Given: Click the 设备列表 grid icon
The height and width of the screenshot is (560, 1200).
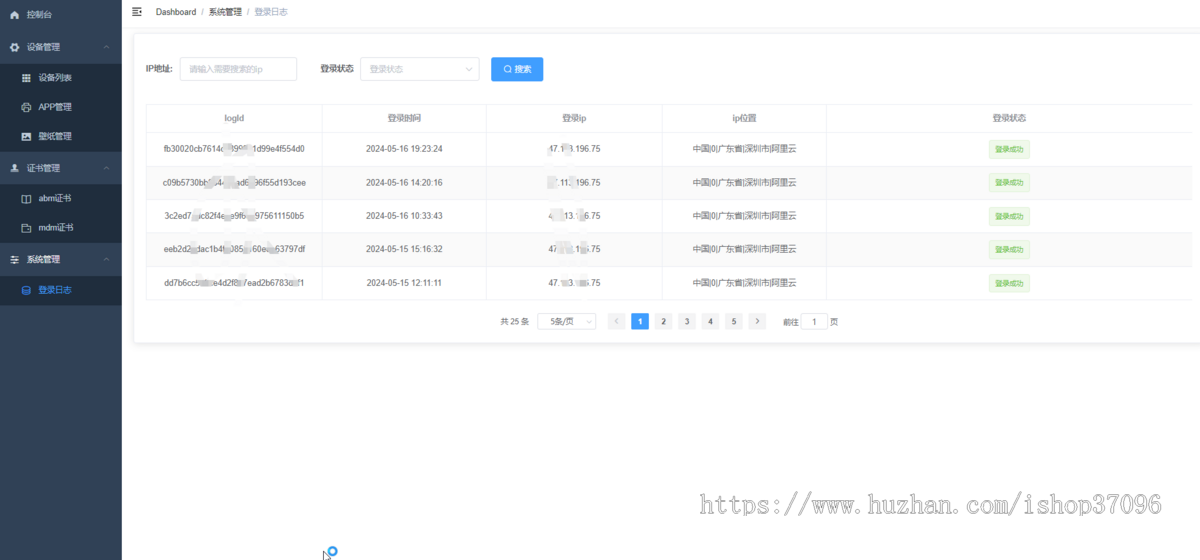Looking at the screenshot, I should pyautogui.click(x=26, y=77).
